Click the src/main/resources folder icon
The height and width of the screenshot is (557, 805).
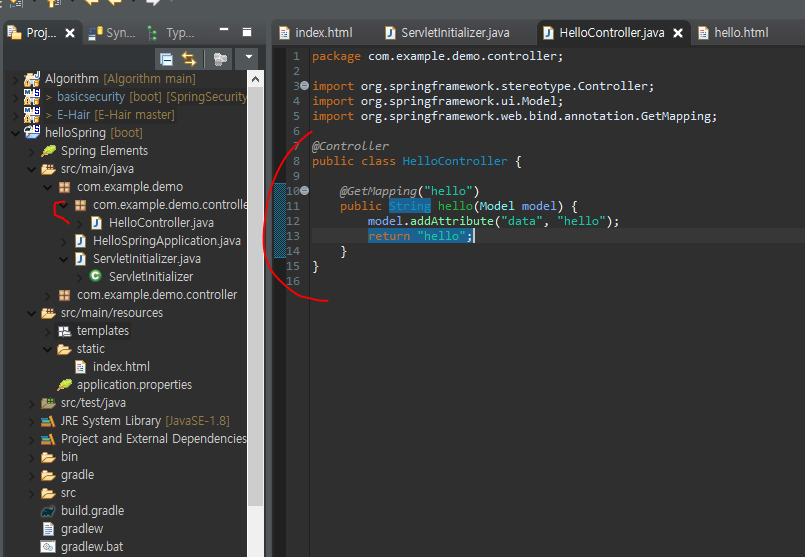(x=48, y=313)
